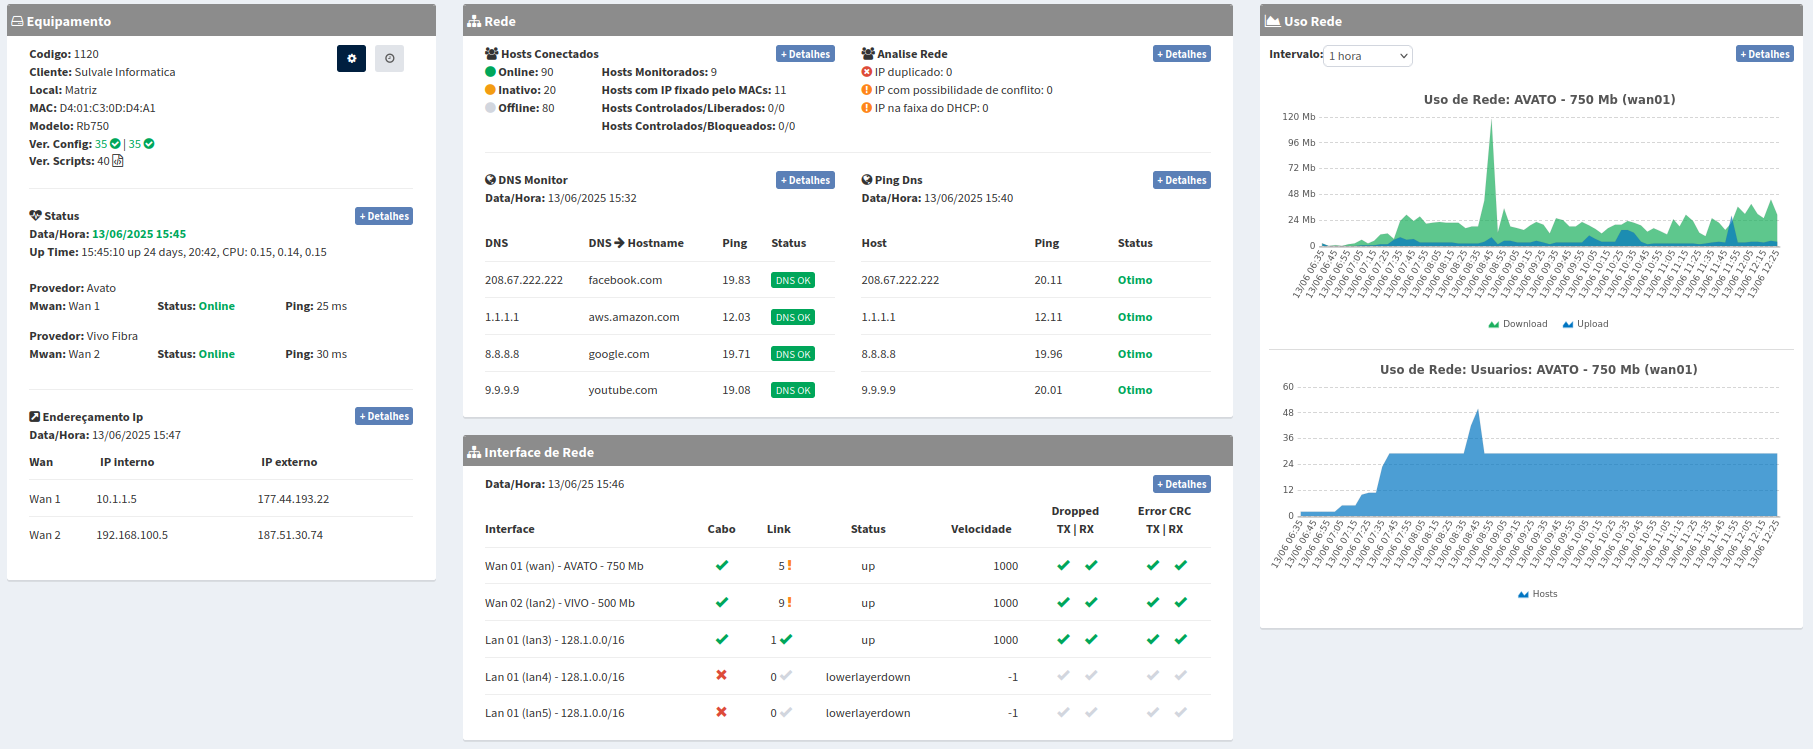Click the Ping Dns globe icon
The height and width of the screenshot is (749, 1813).
coord(867,180)
